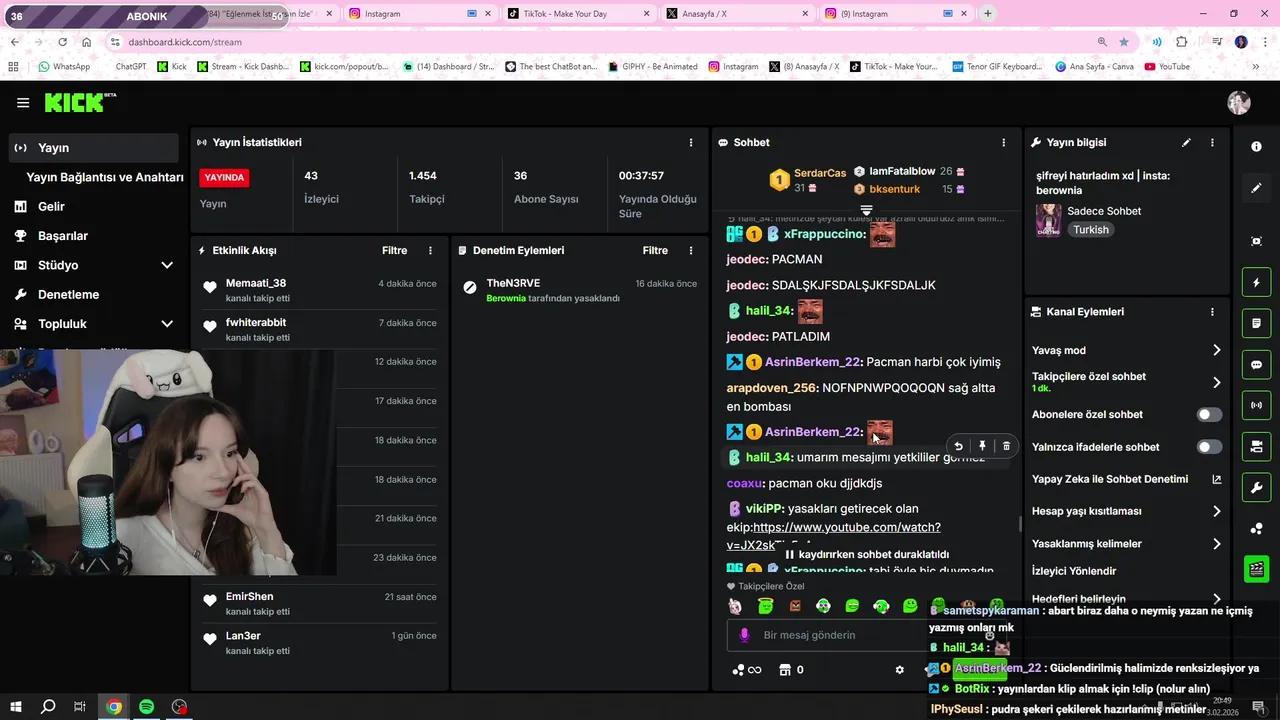This screenshot has width=1280, height=720.
Task: Open Windows taskbar search
Action: [x=48, y=707]
